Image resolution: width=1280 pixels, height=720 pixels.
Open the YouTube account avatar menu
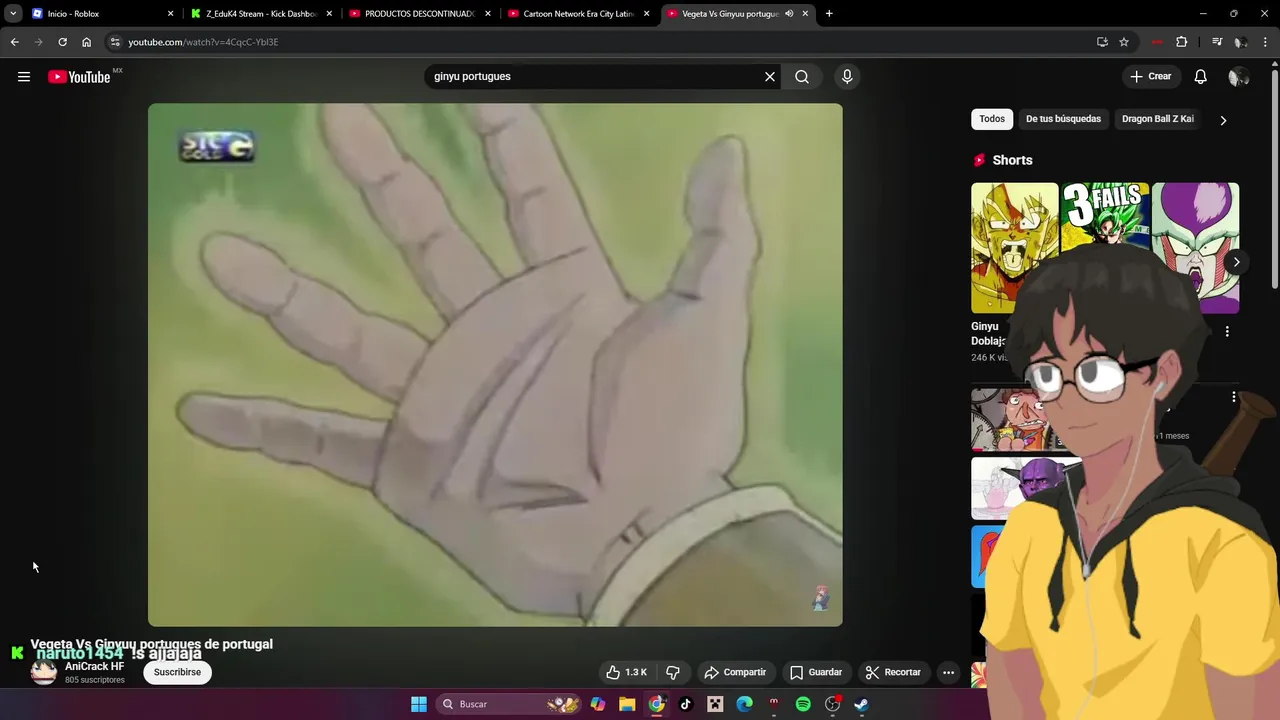pyautogui.click(x=1238, y=77)
